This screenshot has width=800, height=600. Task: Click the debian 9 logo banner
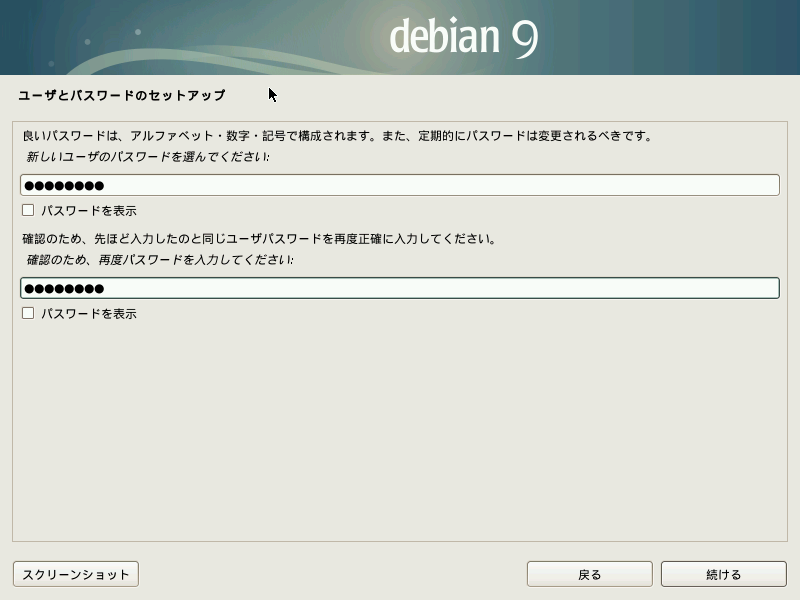(x=400, y=37)
